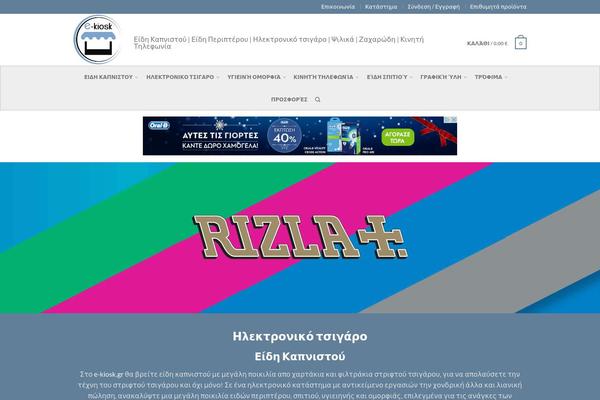Click the site tagline starting Είδη Καπνιστού | Είδη Περιπτέρου
The height and width of the screenshot is (400, 600).
point(279,42)
